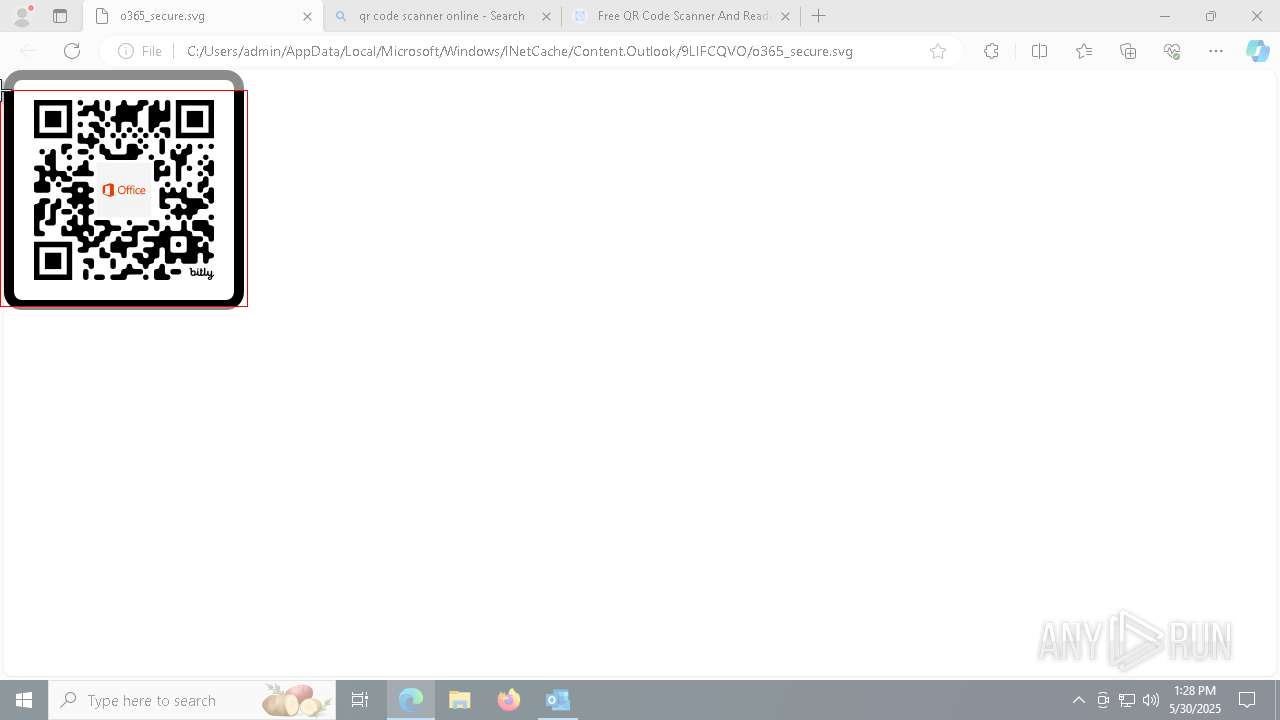Click the QR code image
Viewport: 1280px width, 720px height.
(x=124, y=190)
